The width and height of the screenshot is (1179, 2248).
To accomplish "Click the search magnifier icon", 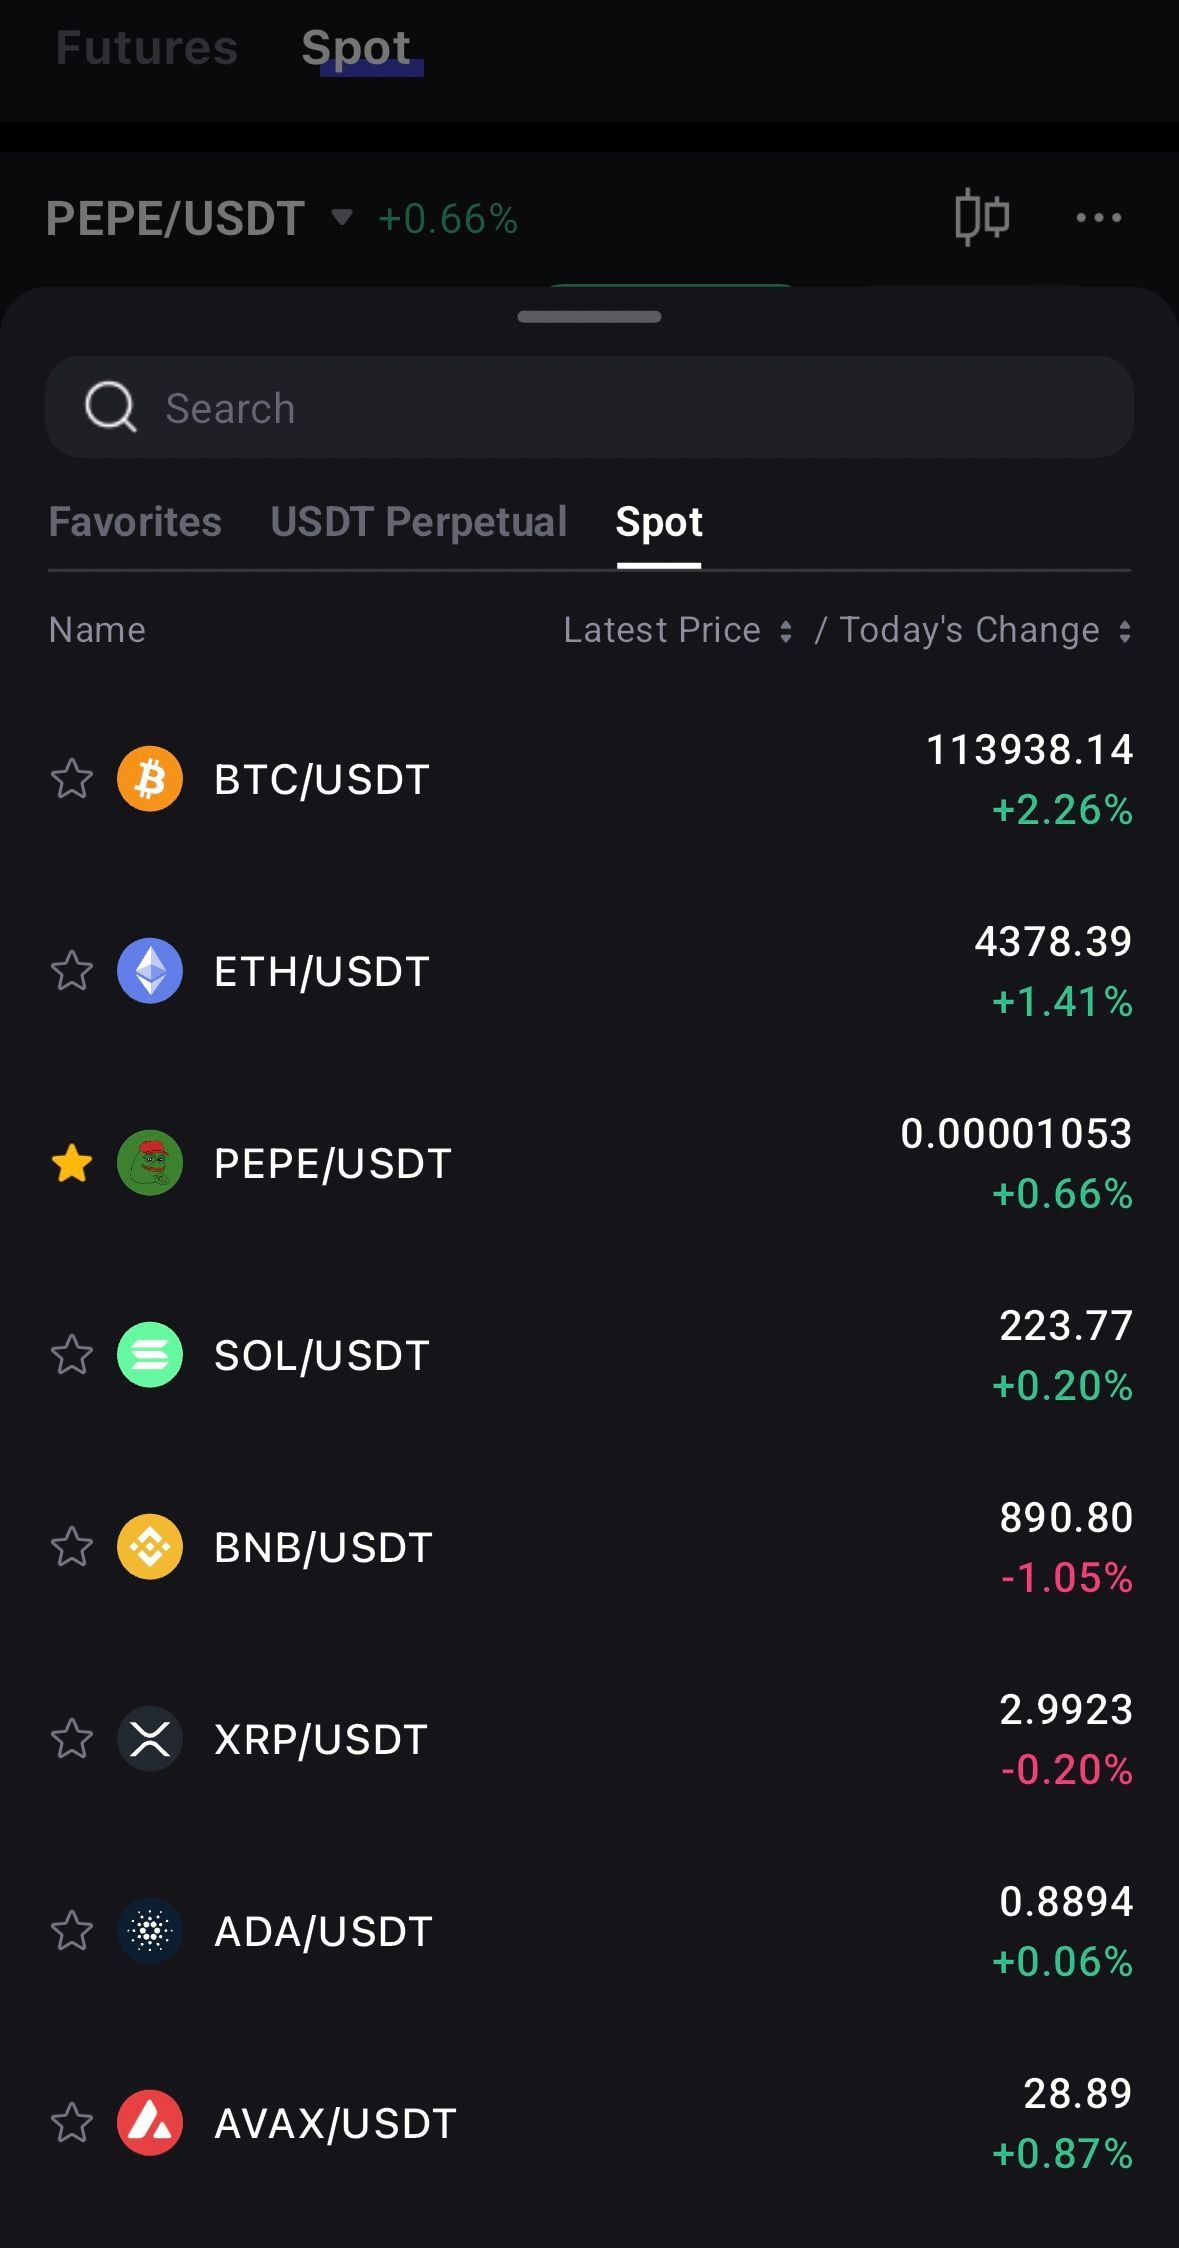I will click(x=110, y=407).
